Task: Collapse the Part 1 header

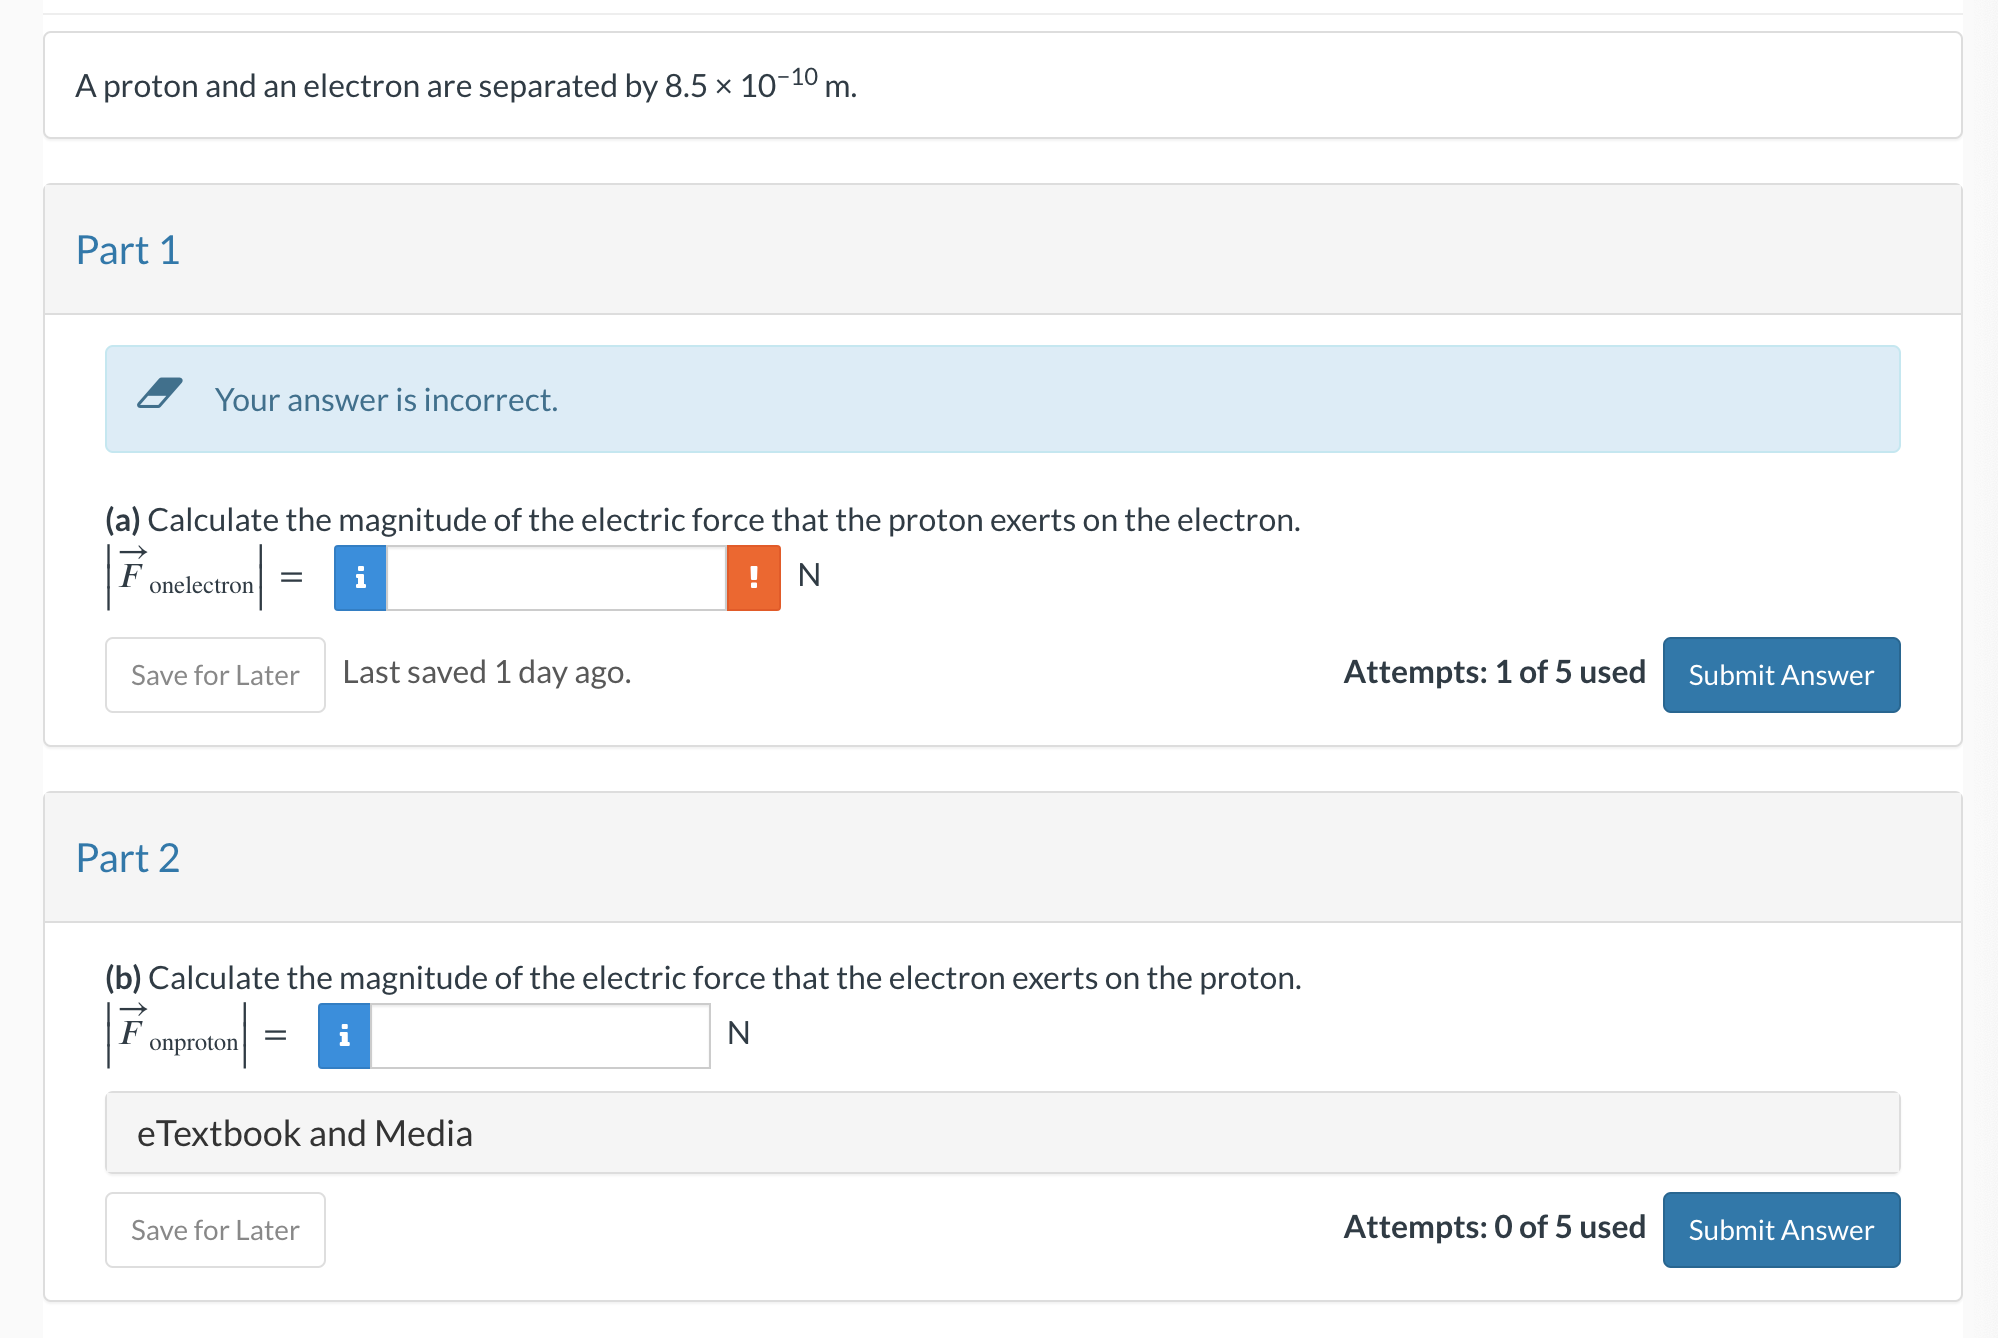Action: point(128,250)
